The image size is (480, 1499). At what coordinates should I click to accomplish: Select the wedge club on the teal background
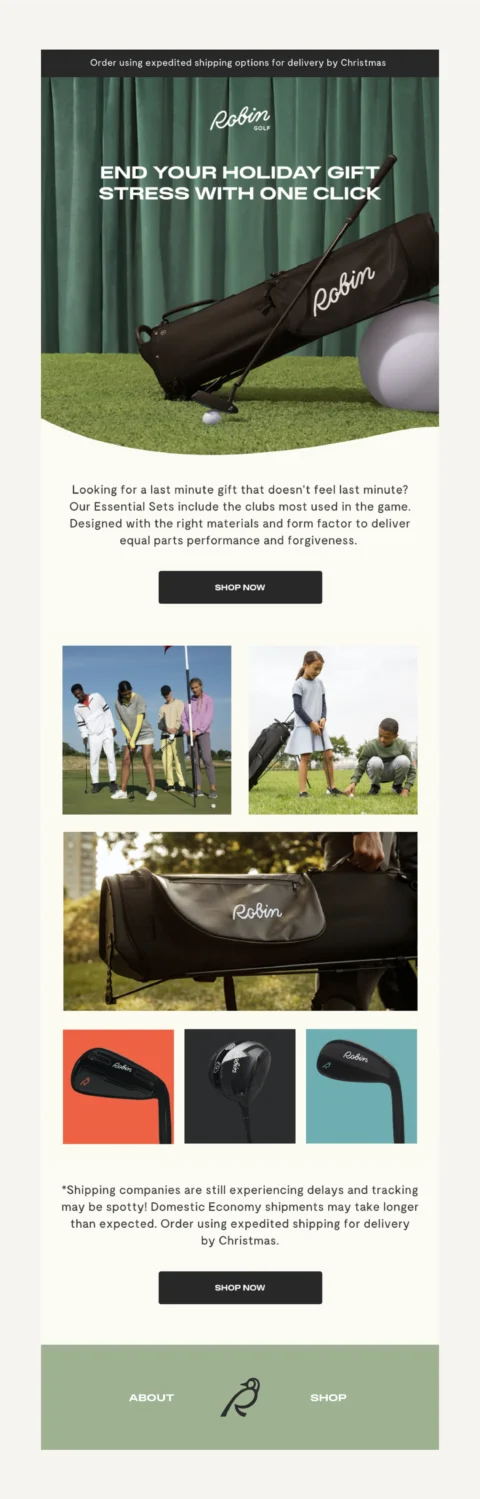[361, 1086]
